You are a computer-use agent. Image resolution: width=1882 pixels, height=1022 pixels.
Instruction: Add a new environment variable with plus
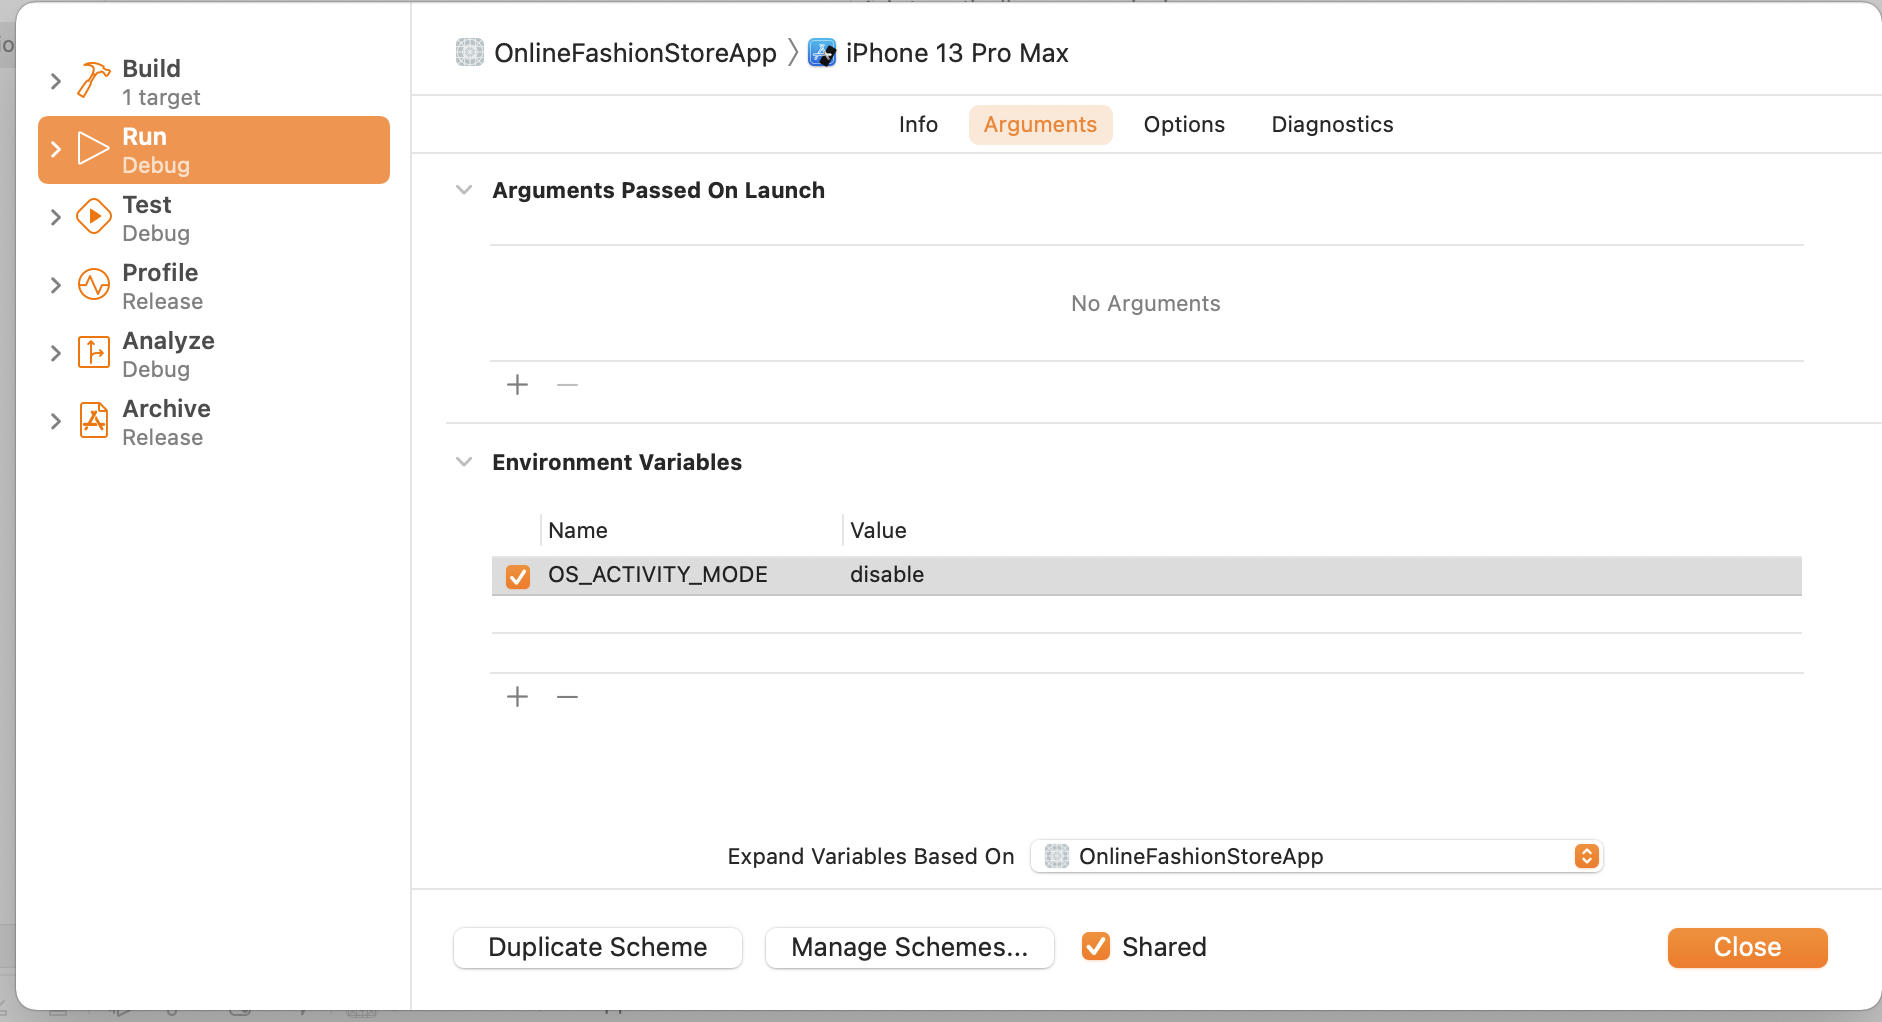click(517, 697)
